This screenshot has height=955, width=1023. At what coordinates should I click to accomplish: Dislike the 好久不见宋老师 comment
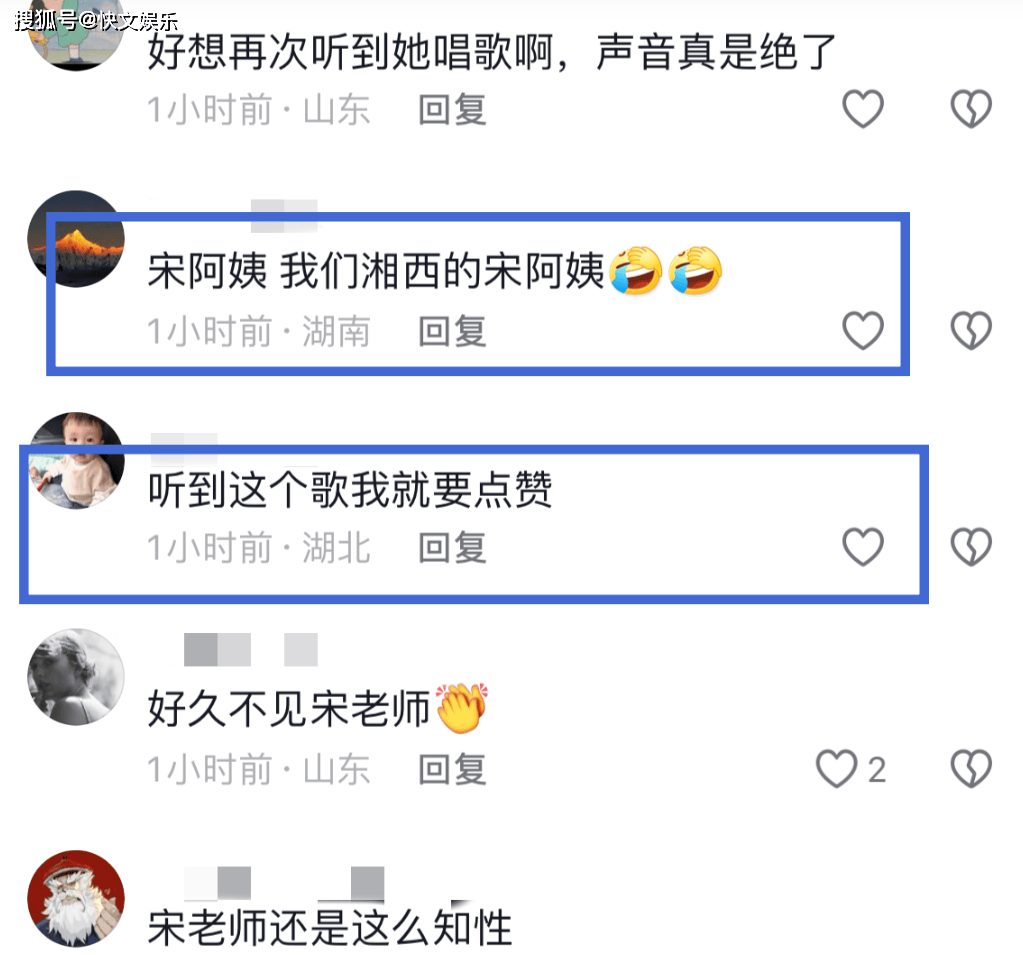tap(971, 769)
